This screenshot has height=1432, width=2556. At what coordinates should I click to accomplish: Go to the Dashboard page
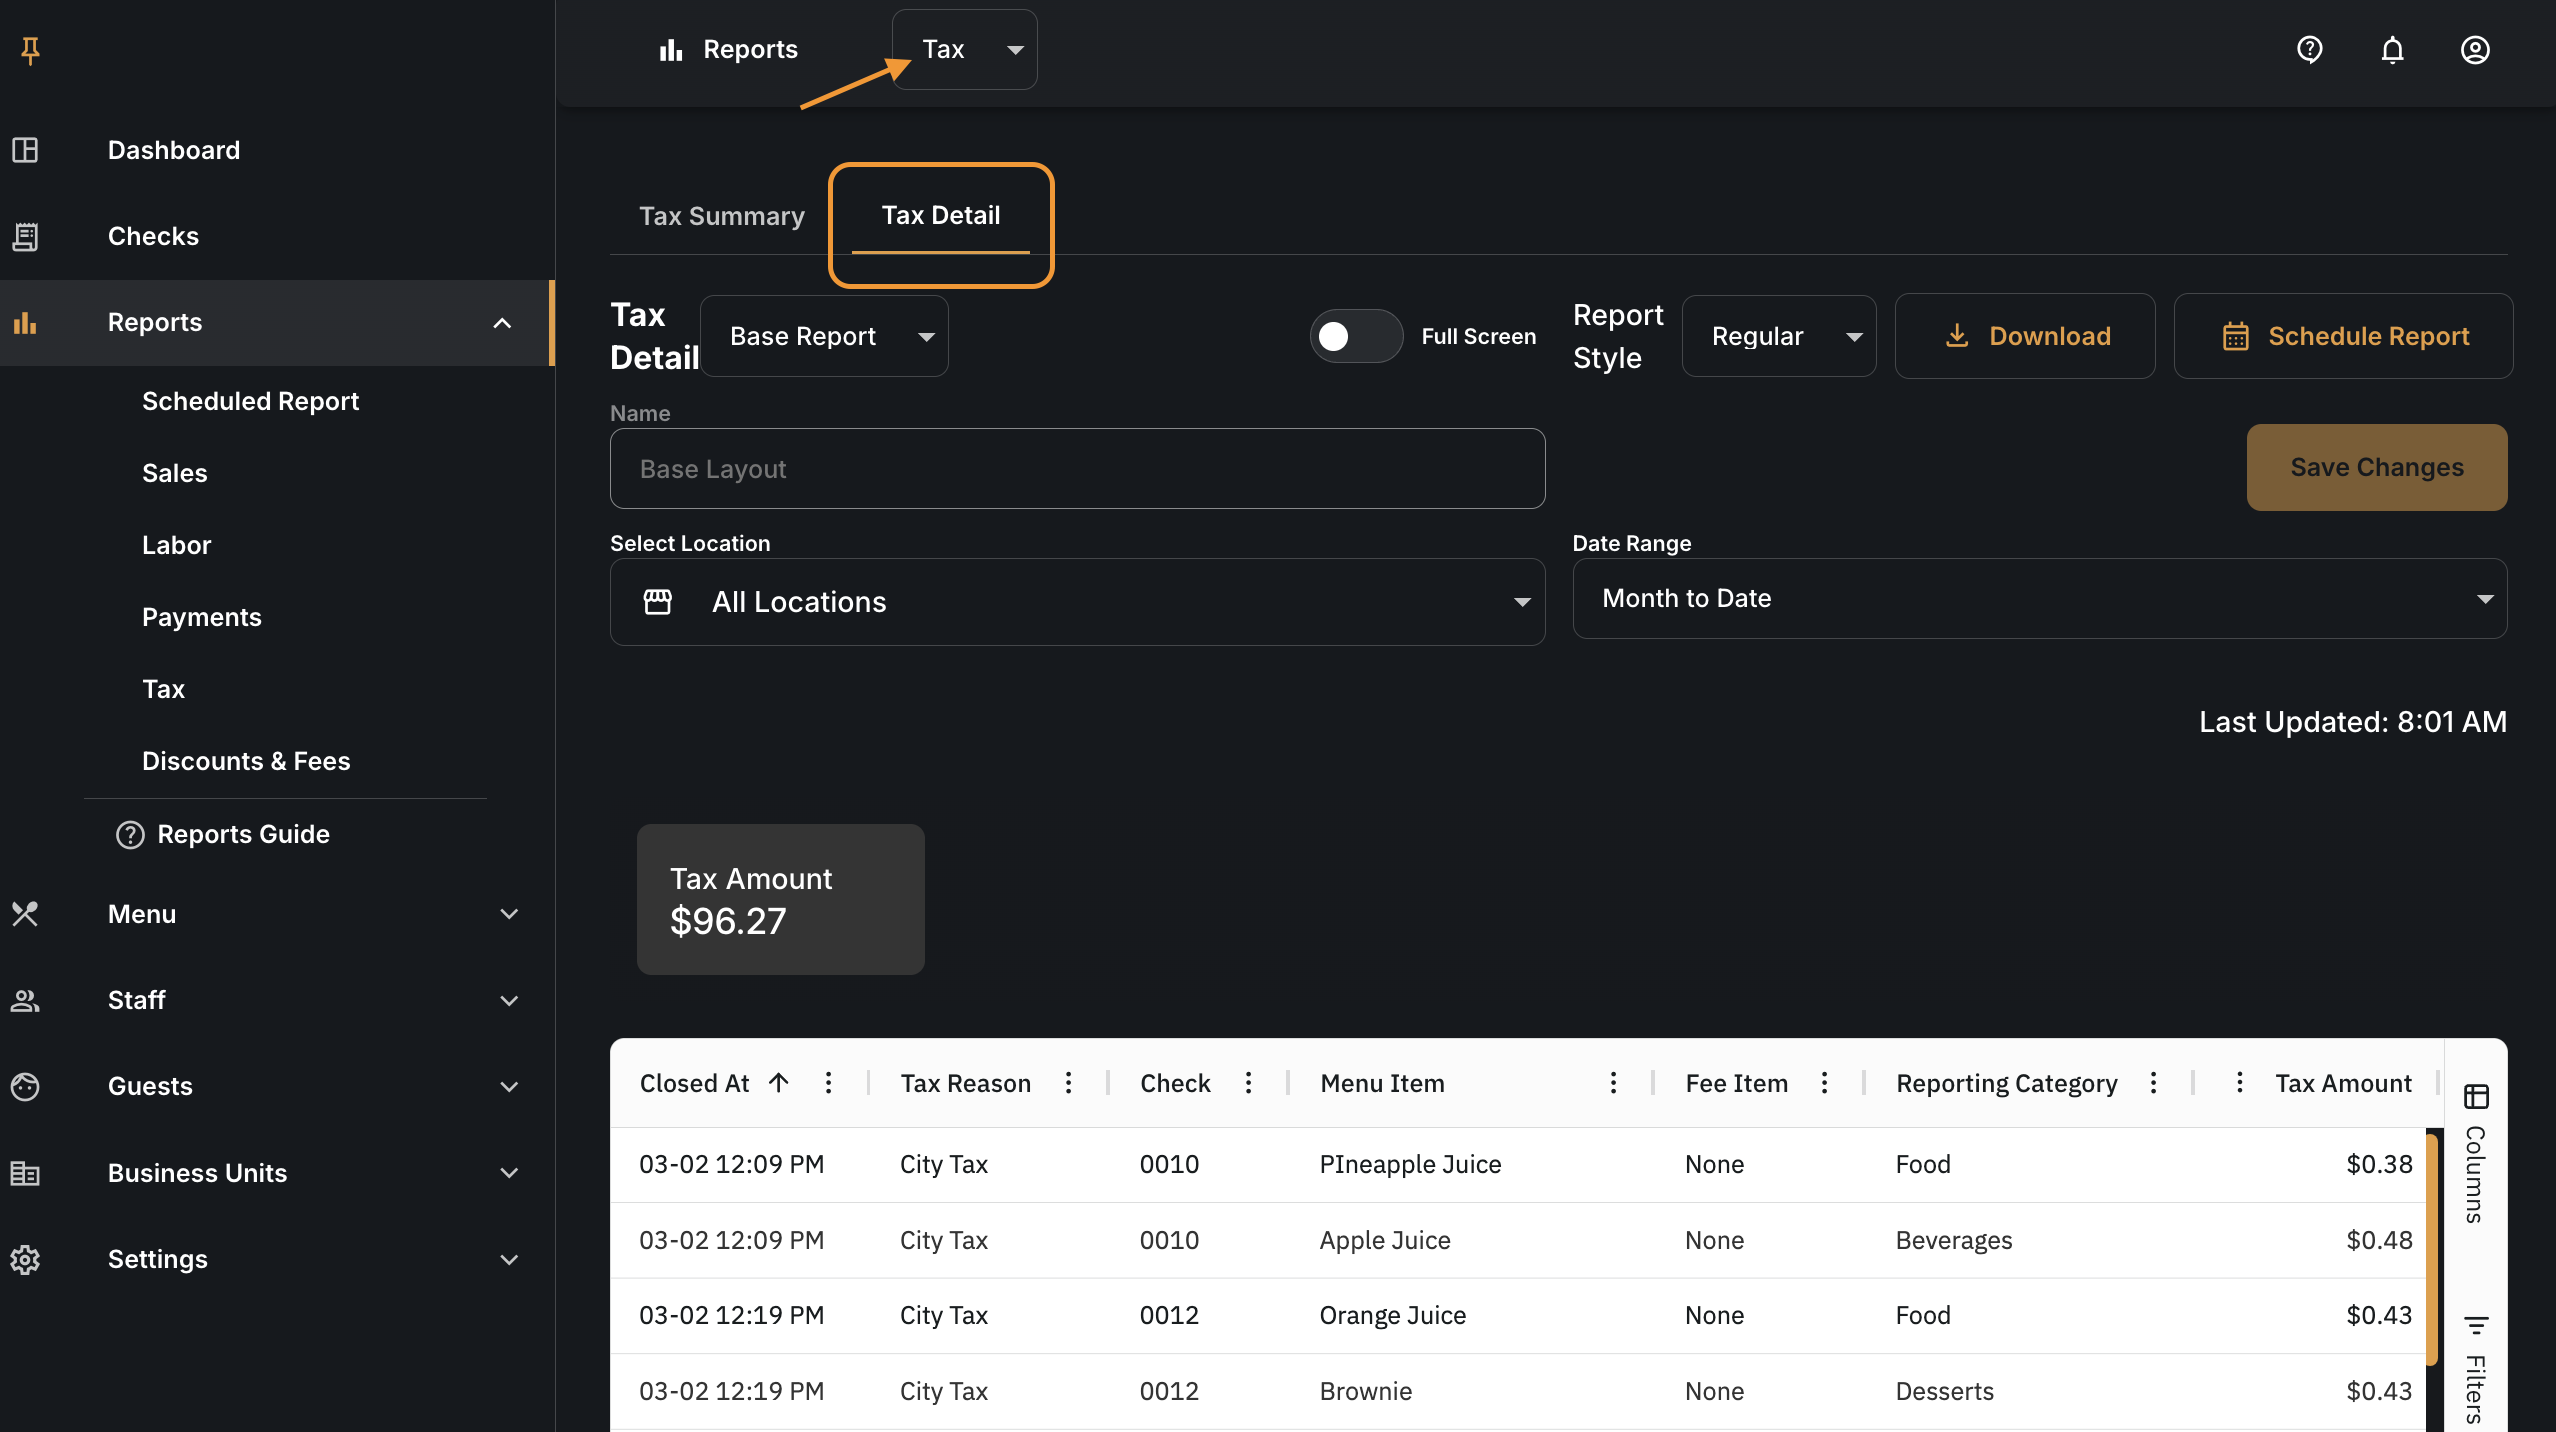(x=174, y=150)
